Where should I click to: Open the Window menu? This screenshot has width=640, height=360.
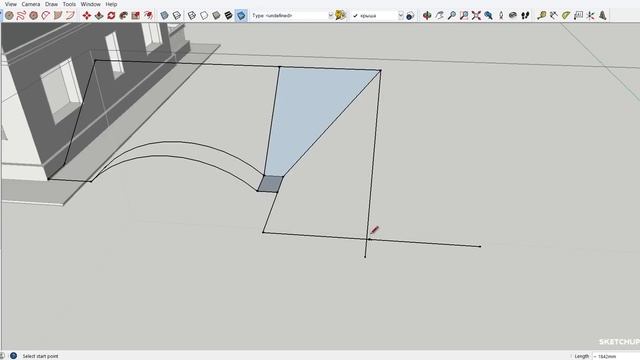pos(90,4)
